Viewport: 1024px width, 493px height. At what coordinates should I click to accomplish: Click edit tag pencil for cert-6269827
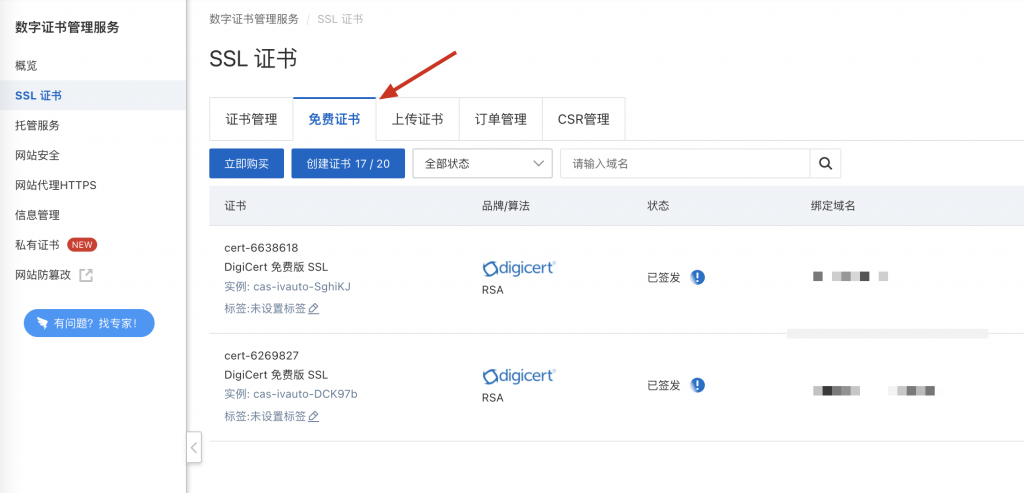[314, 417]
